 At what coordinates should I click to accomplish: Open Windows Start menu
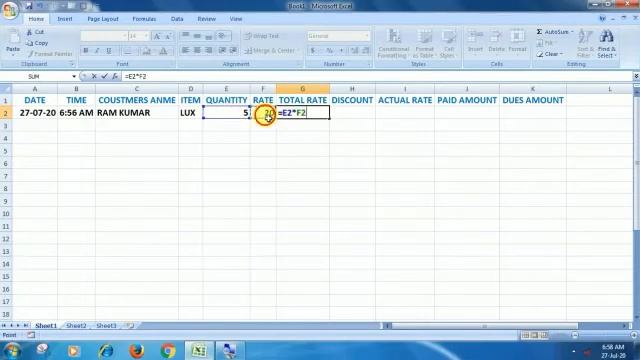tap(12, 351)
